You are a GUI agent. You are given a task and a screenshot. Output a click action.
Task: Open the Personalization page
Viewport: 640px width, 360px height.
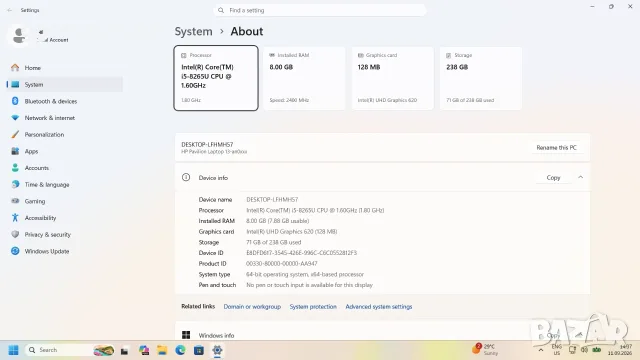64,135
